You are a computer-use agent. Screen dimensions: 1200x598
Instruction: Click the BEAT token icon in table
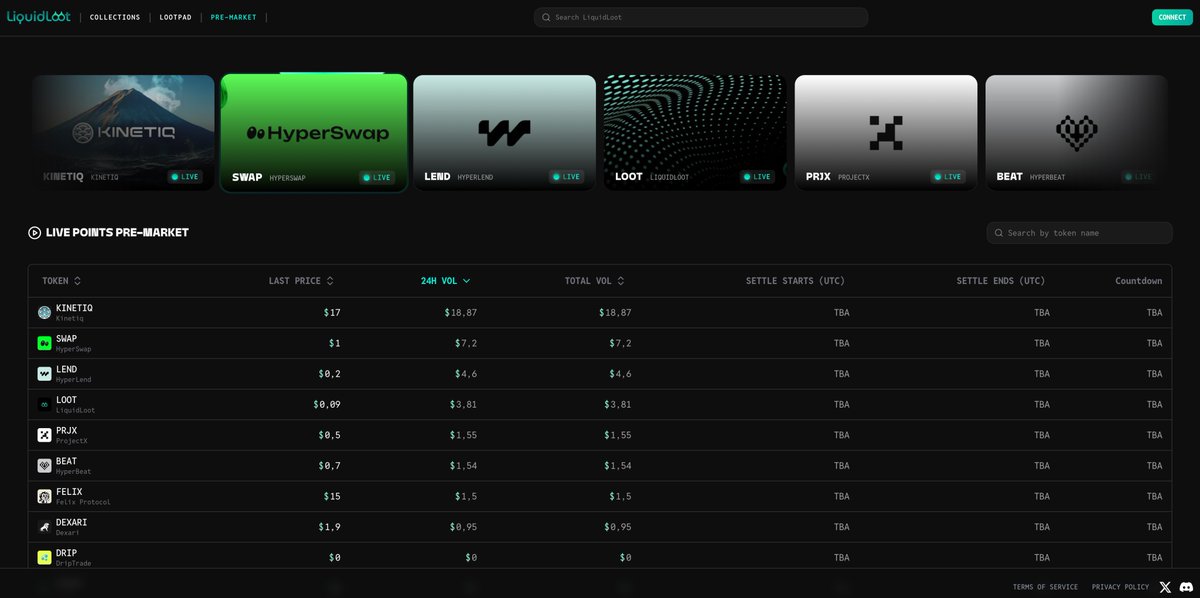click(x=44, y=466)
